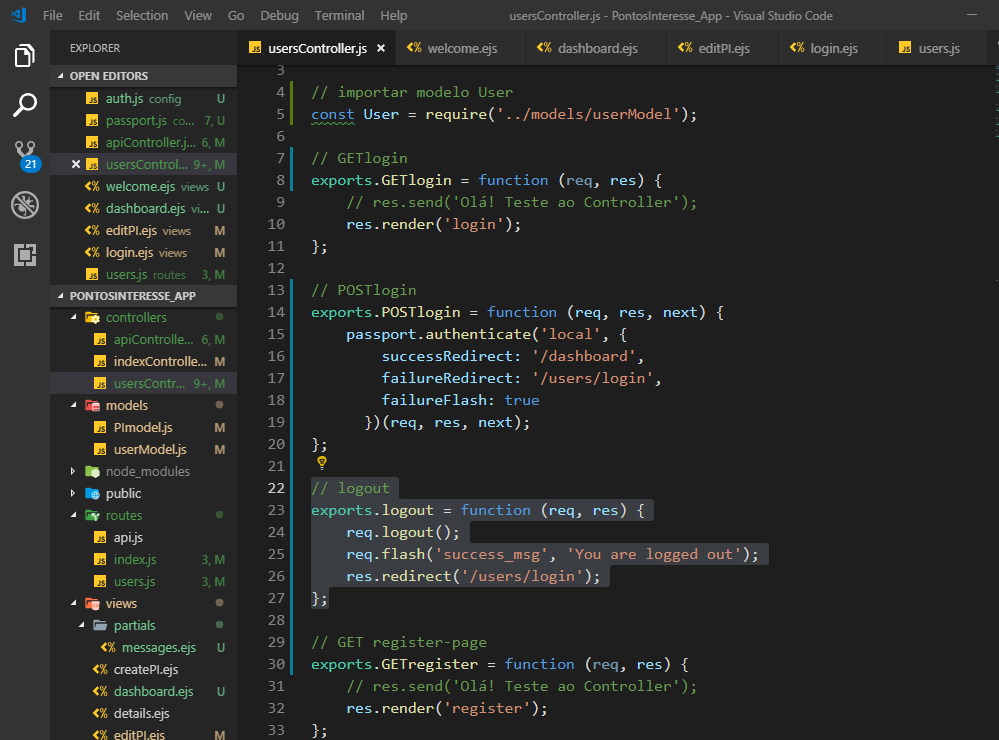Collapse the OPEN EDITORS section
The width and height of the screenshot is (999, 740).
tap(108, 76)
